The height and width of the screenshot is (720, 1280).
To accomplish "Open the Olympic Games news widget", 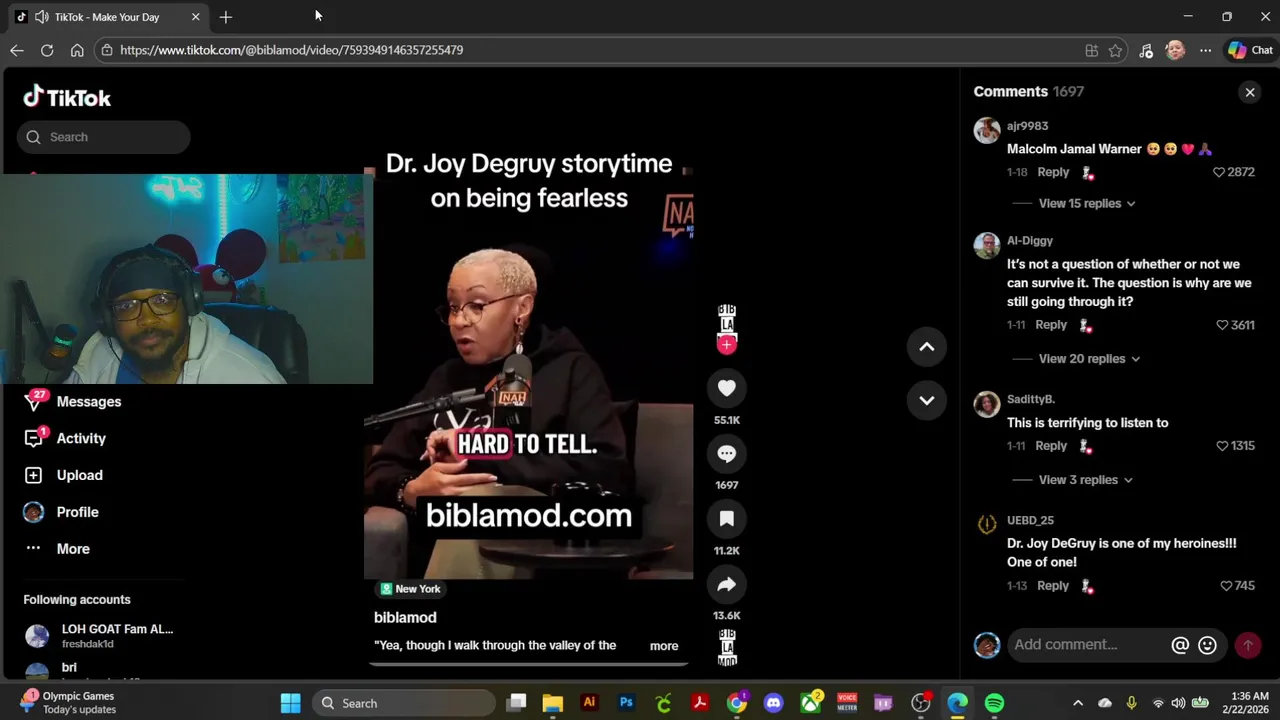I will tap(68, 703).
